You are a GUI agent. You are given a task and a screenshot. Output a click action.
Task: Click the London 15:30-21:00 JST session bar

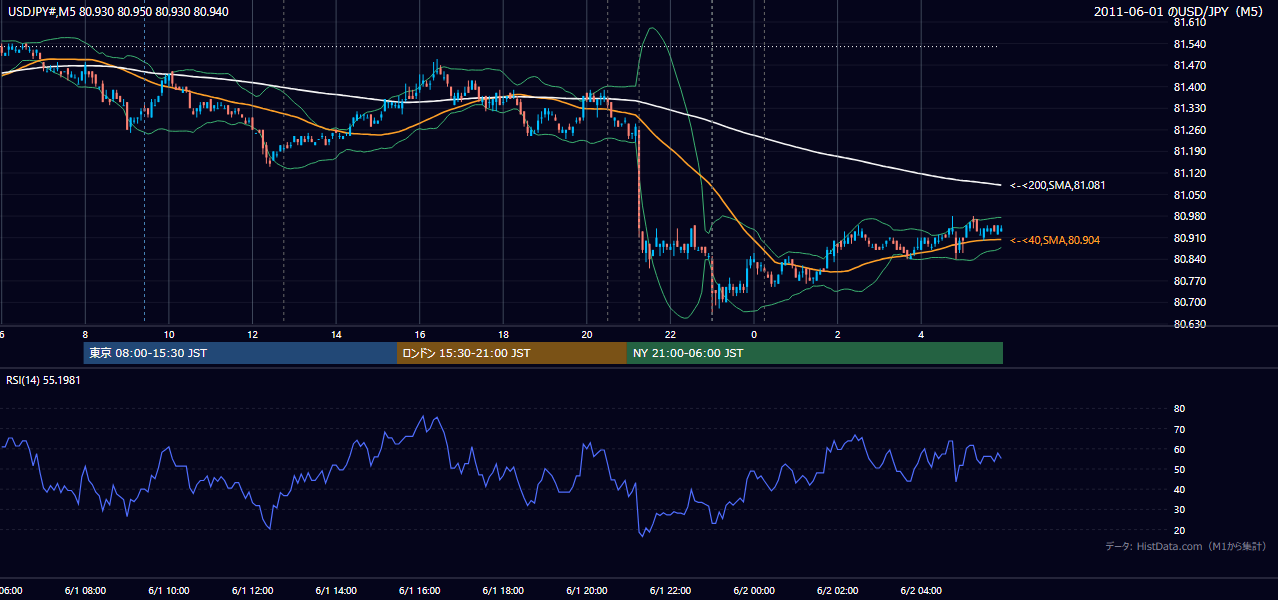click(x=512, y=353)
